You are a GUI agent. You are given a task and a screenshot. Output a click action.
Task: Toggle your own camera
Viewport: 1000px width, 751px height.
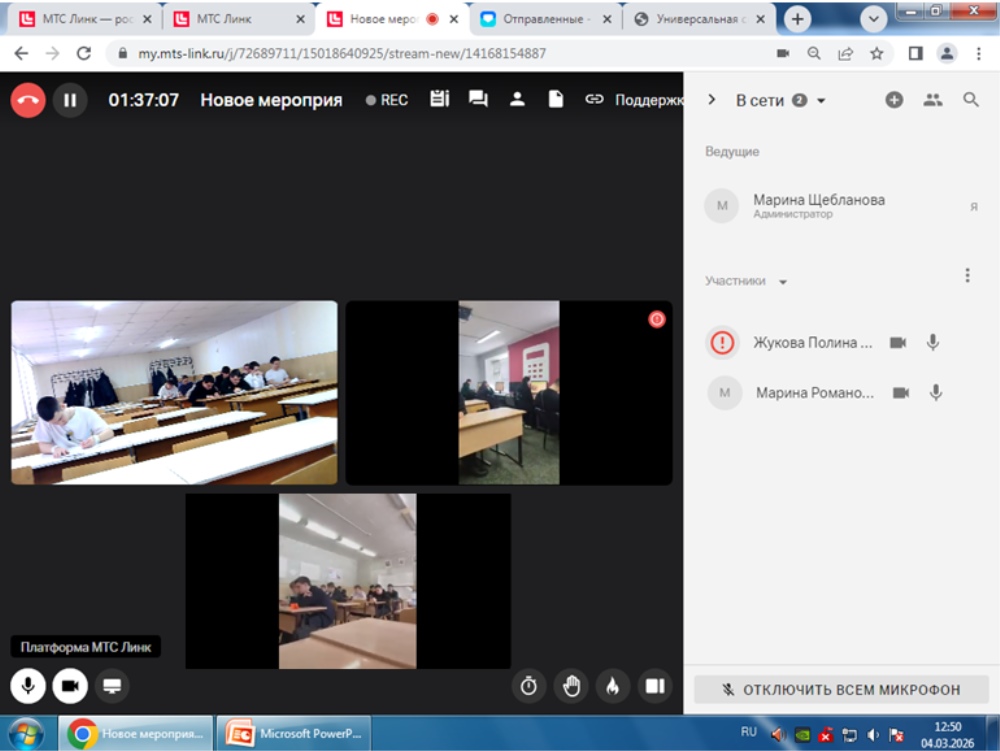(x=70, y=686)
